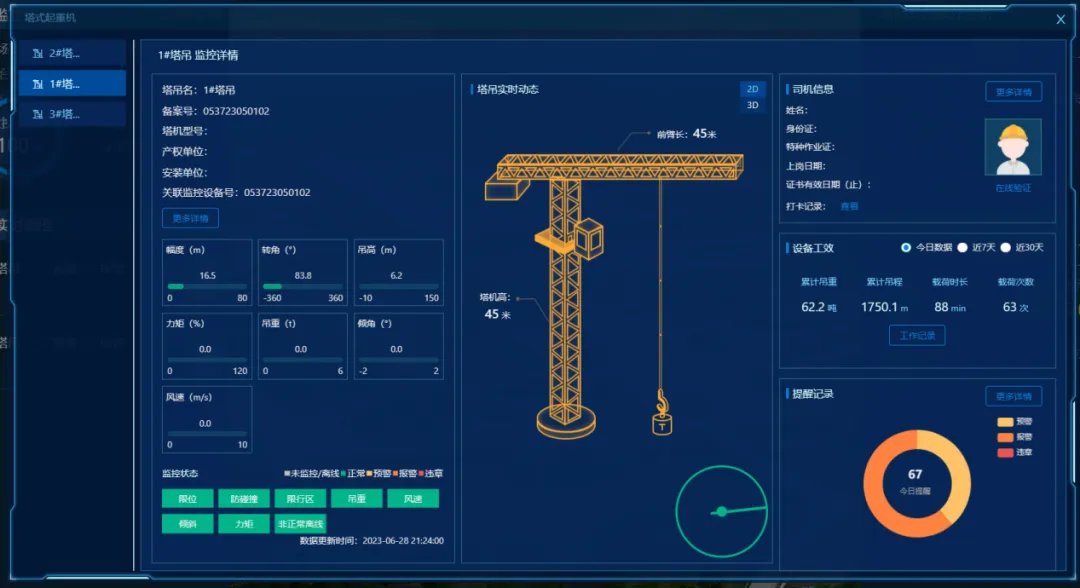Image resolution: width=1080 pixels, height=588 pixels.
Task: Open 更多详情 in reminder records panel
Action: [x=1013, y=396]
